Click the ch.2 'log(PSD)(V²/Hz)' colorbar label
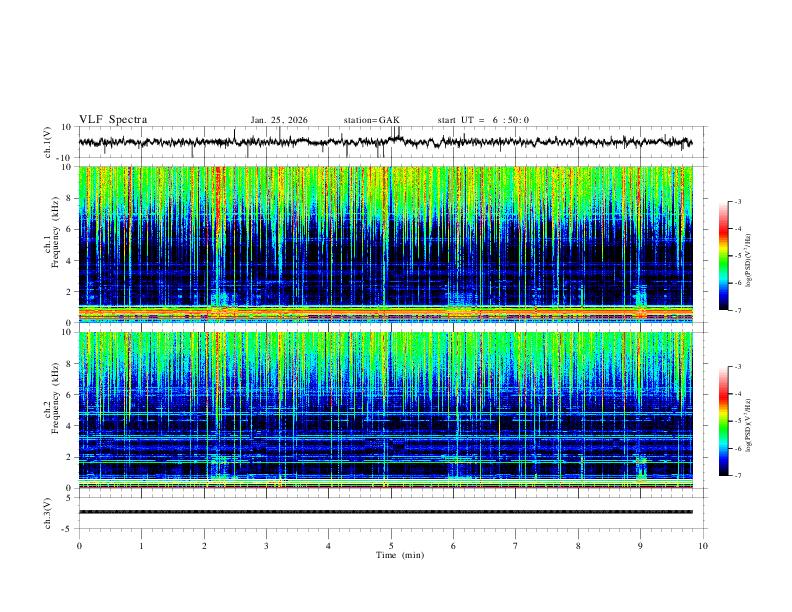 749,425
